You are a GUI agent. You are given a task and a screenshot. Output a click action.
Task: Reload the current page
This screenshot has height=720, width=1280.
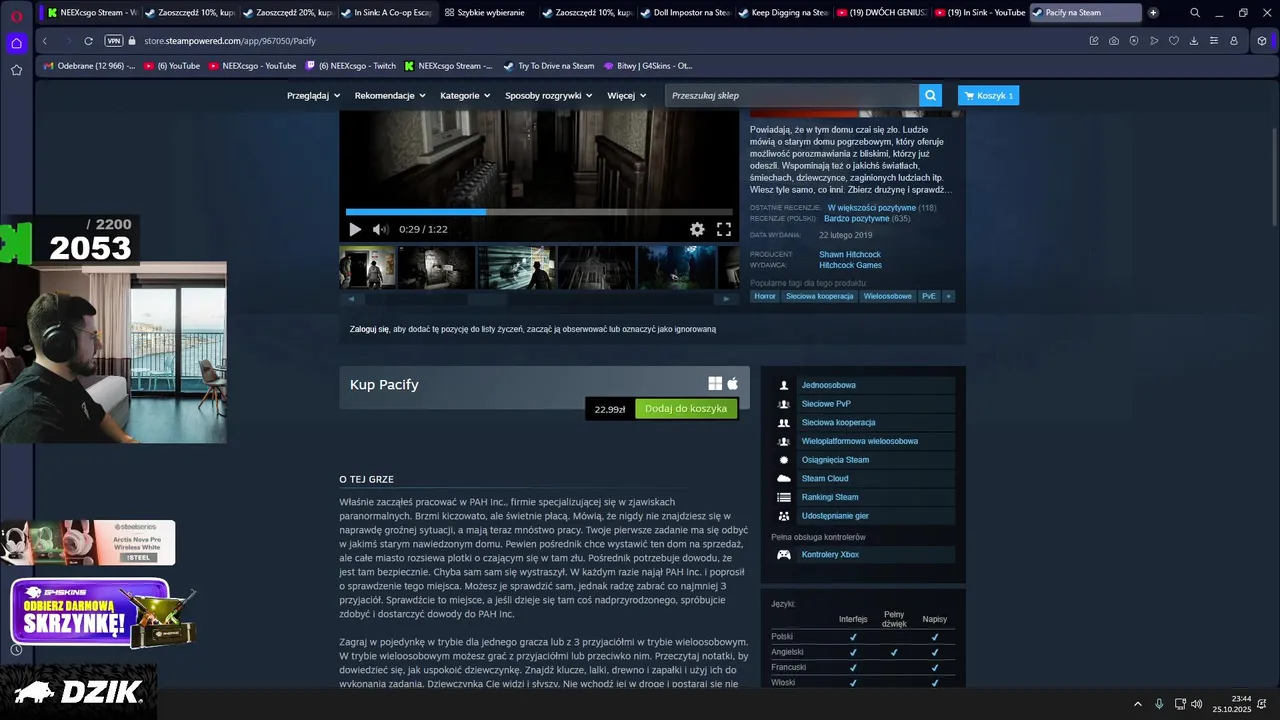click(88, 41)
